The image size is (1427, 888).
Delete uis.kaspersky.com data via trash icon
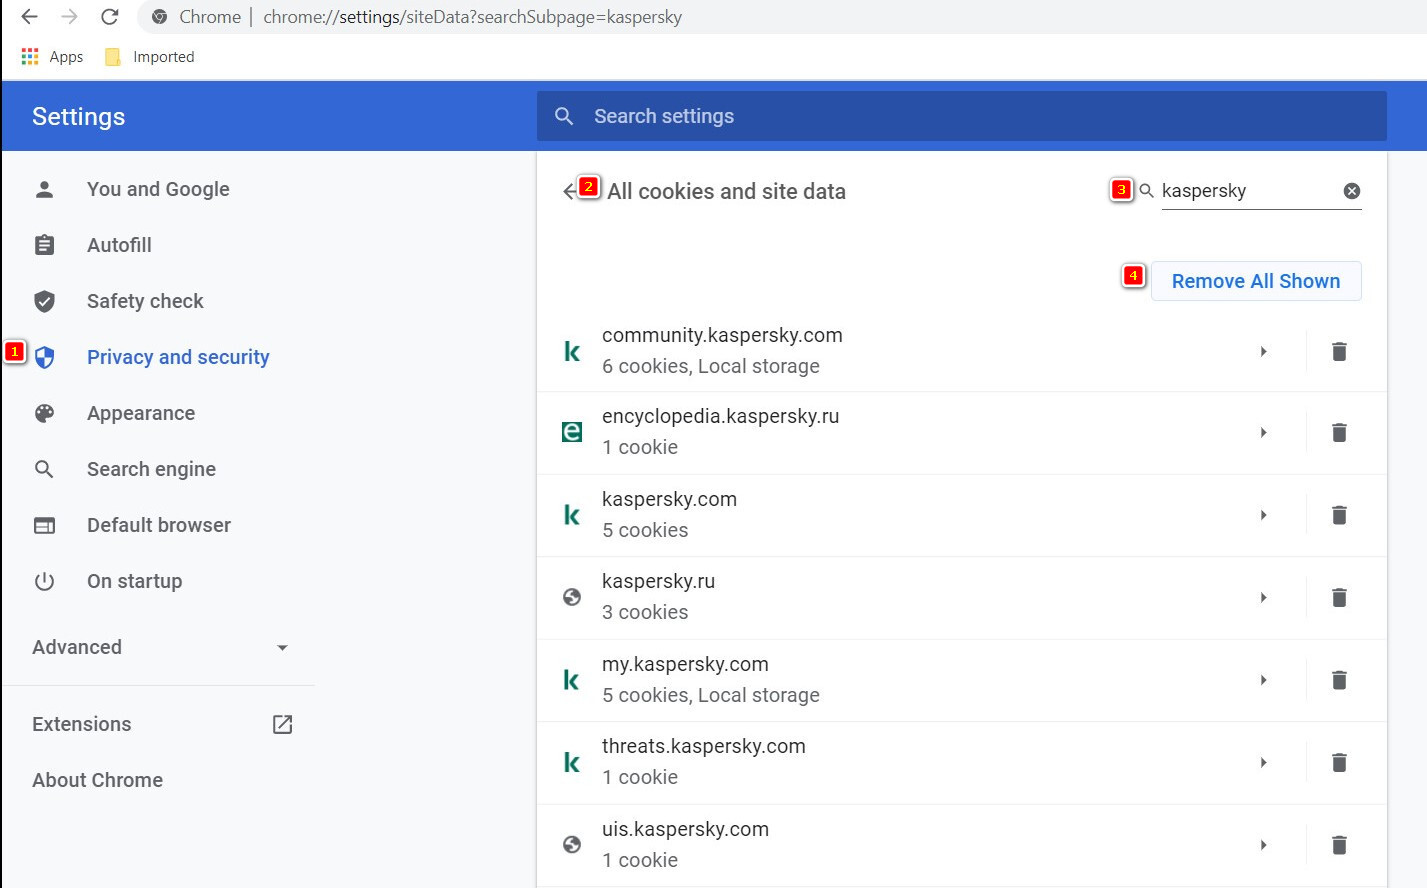coord(1339,845)
